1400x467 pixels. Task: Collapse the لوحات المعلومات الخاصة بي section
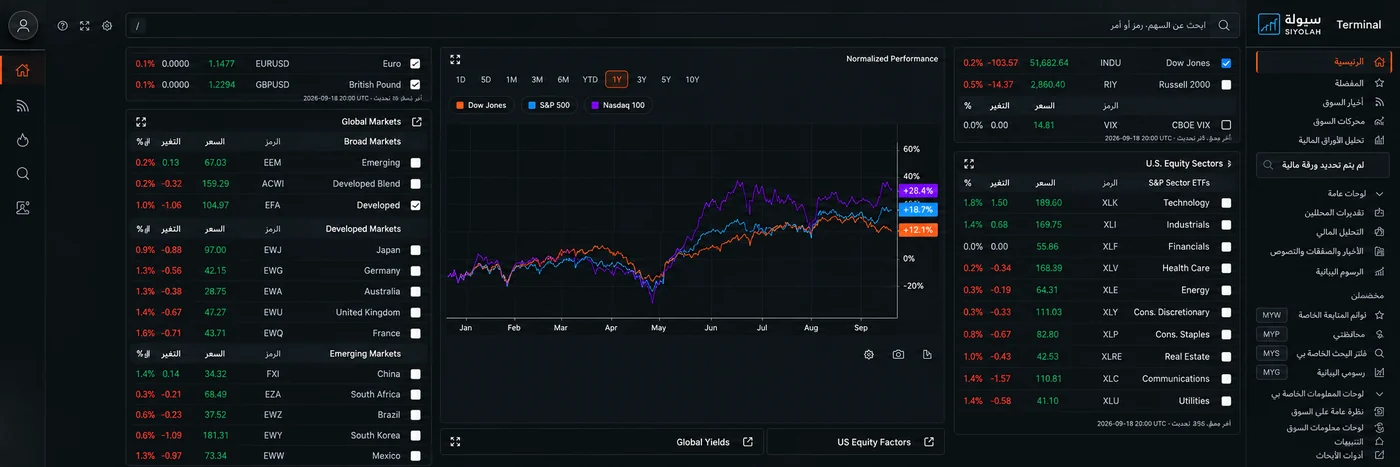[1380, 394]
